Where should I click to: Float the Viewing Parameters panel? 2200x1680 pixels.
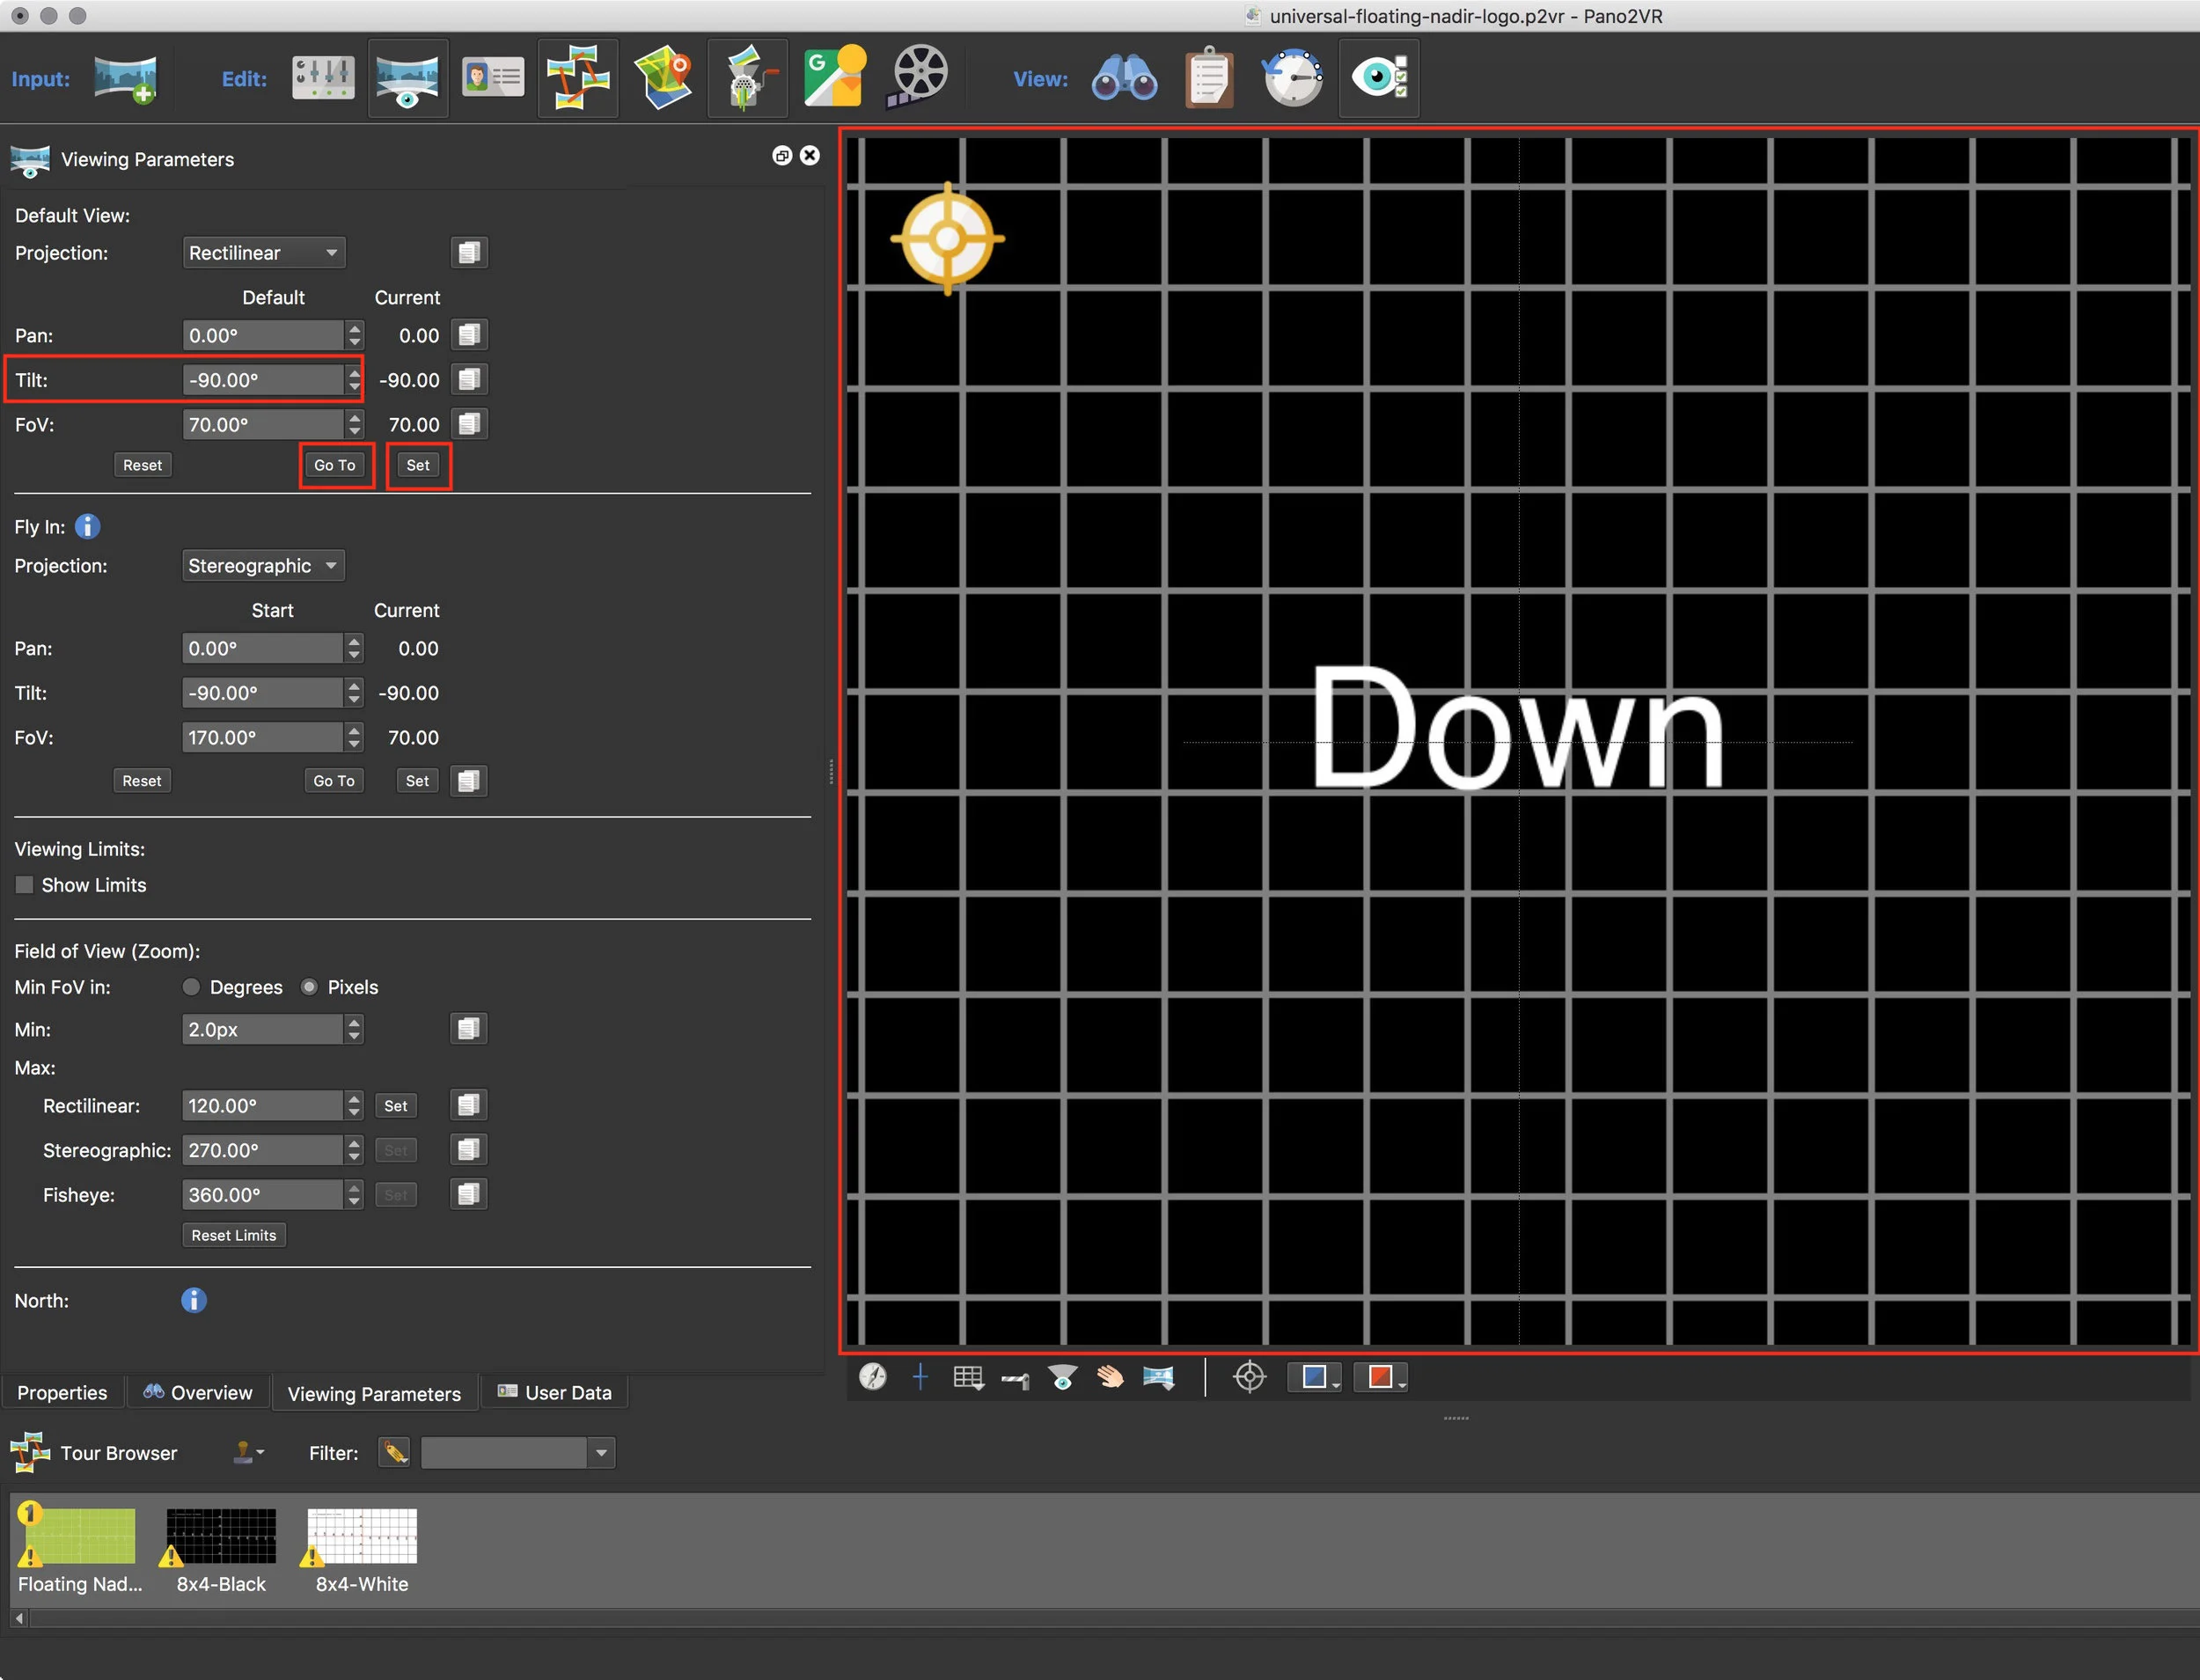pyautogui.click(x=782, y=156)
